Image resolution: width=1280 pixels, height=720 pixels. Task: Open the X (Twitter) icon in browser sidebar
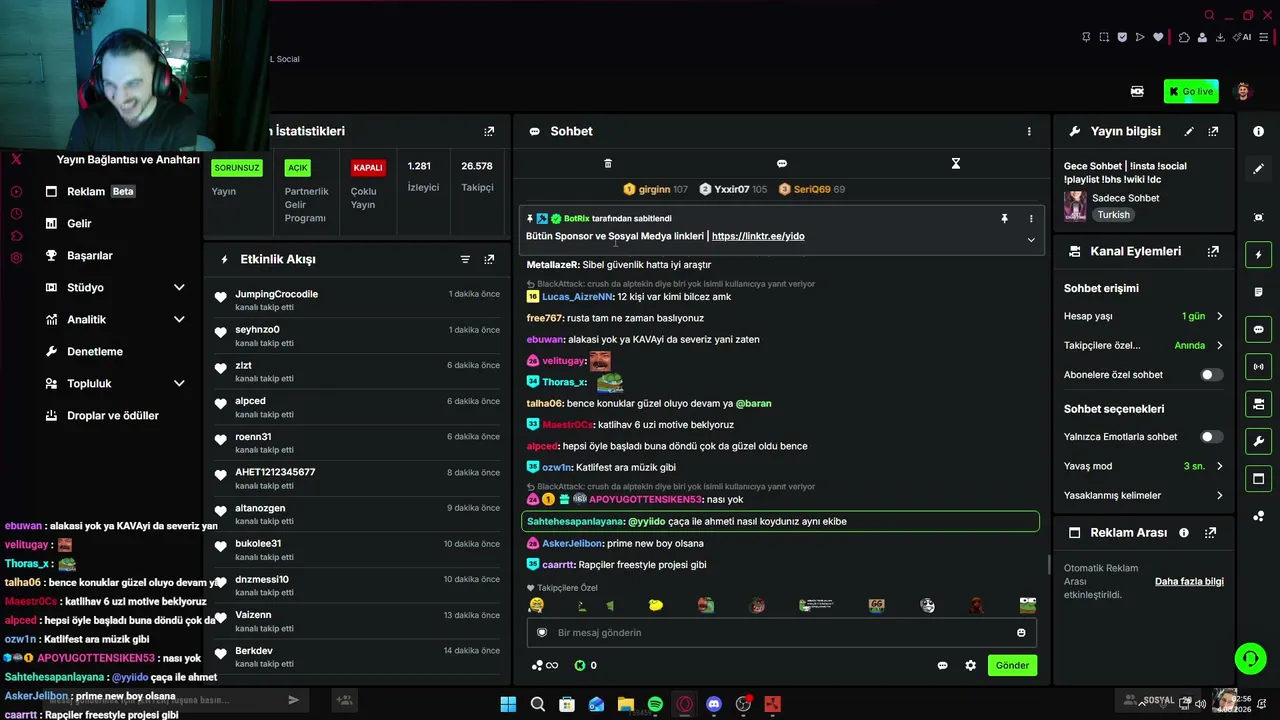tap(16, 159)
